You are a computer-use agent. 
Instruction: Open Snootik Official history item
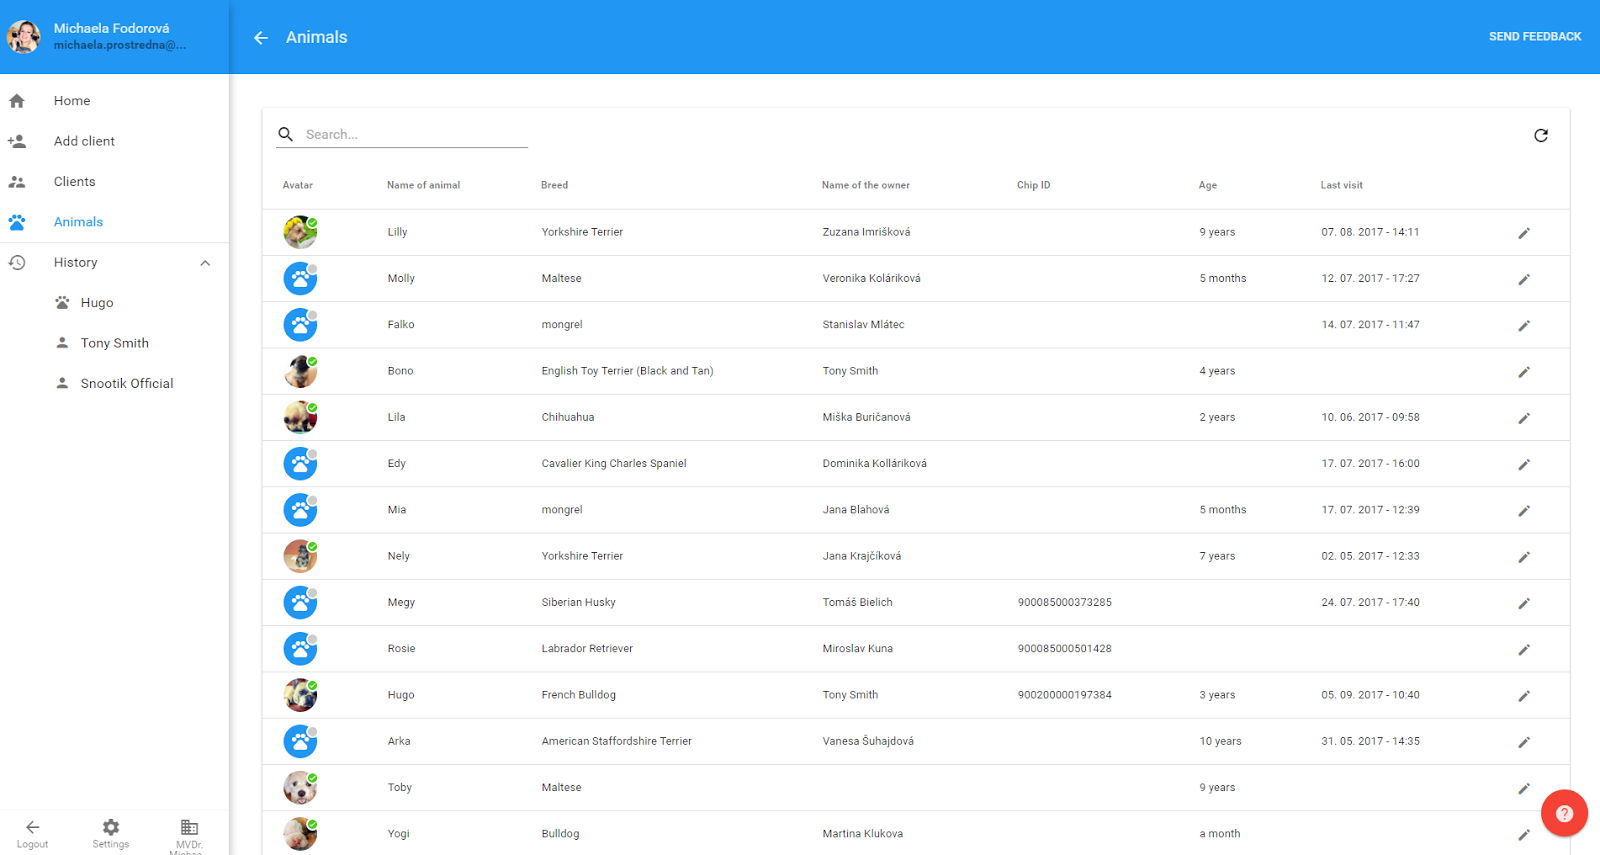pyautogui.click(x=126, y=384)
